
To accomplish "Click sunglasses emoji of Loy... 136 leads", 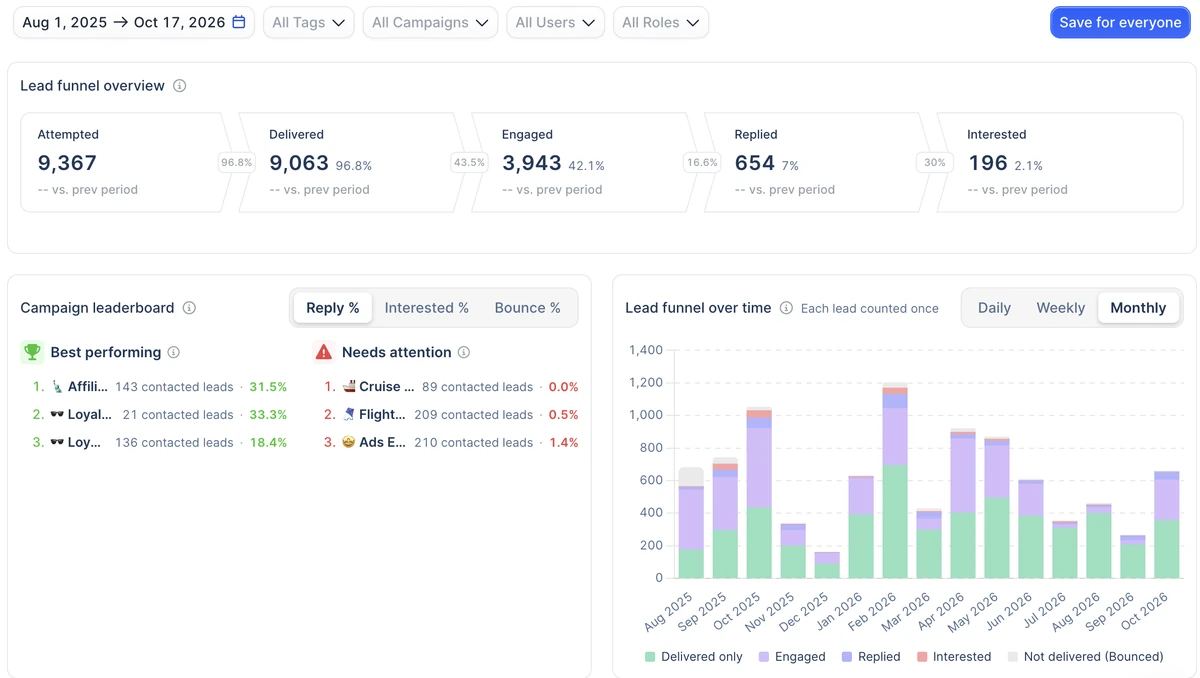I will click(57, 443).
